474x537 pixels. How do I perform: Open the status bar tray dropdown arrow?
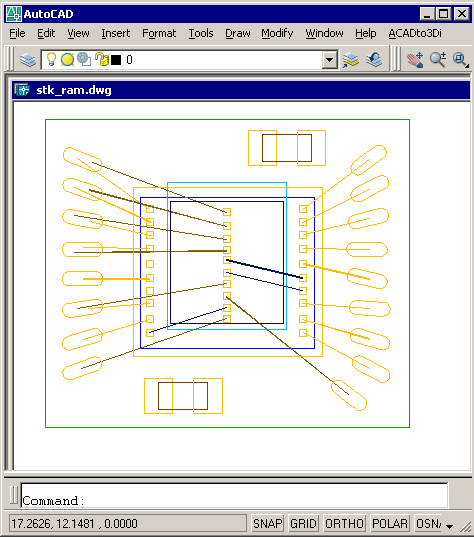(x=450, y=526)
